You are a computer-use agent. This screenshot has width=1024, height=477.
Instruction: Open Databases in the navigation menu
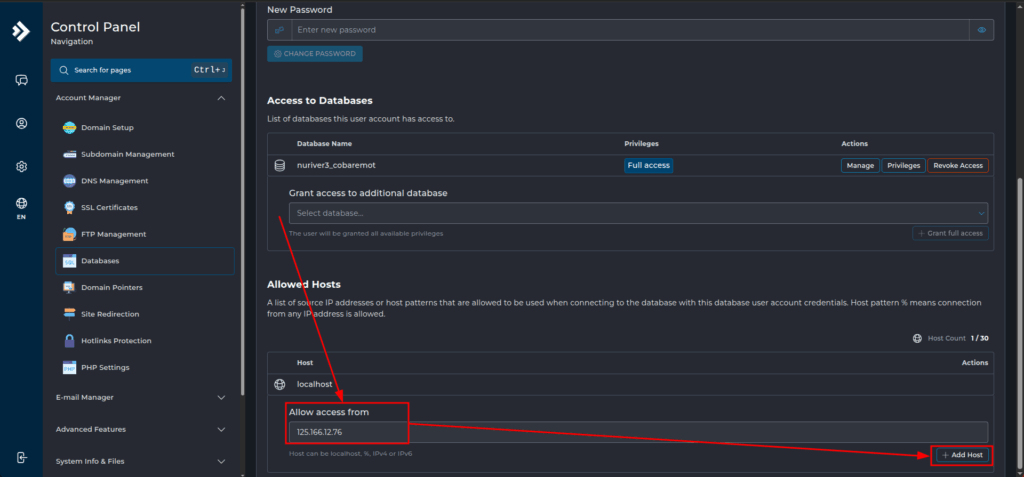[x=100, y=261]
